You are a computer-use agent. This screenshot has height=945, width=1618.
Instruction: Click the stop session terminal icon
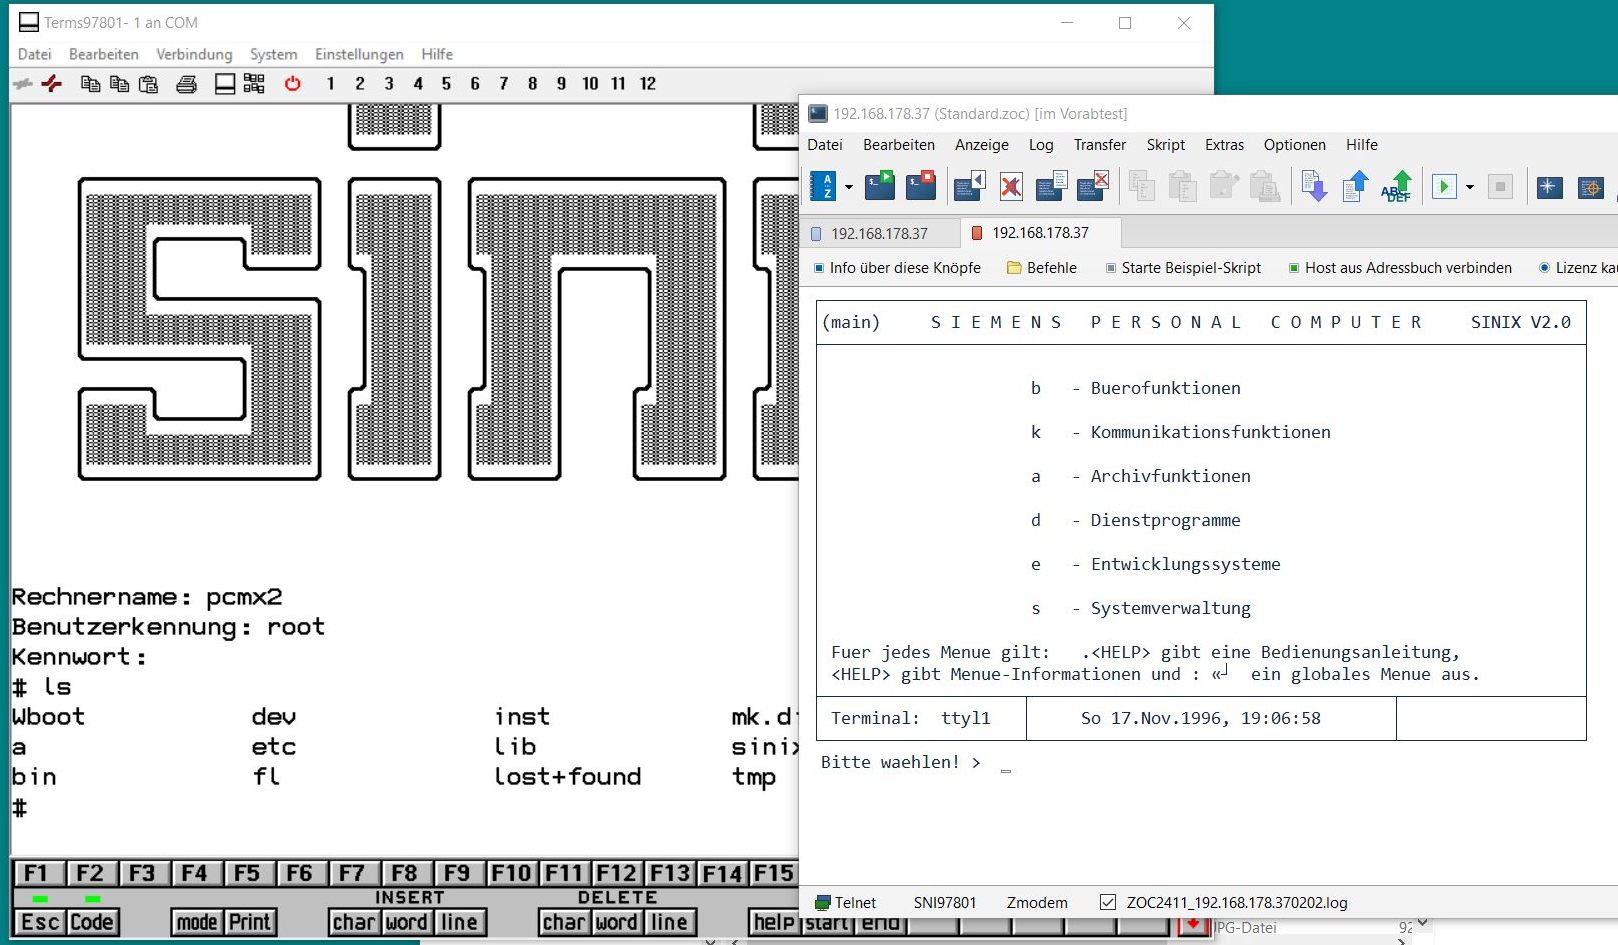pos(920,186)
